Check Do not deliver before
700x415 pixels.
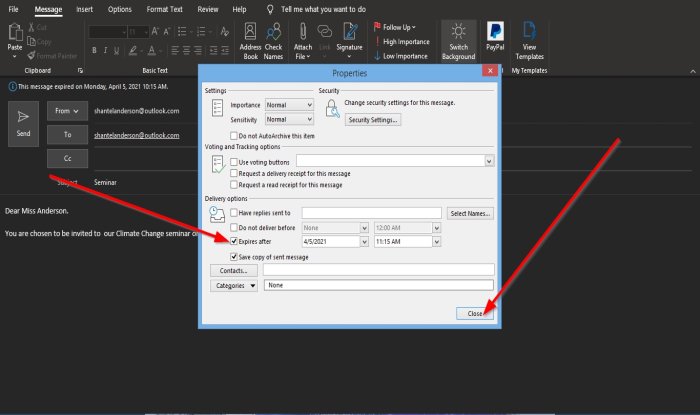(233, 228)
